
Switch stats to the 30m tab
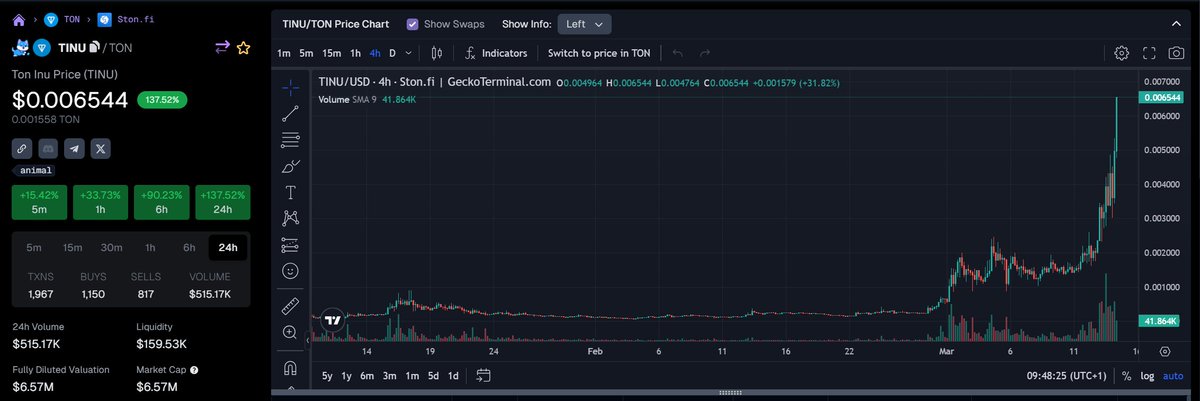point(111,247)
